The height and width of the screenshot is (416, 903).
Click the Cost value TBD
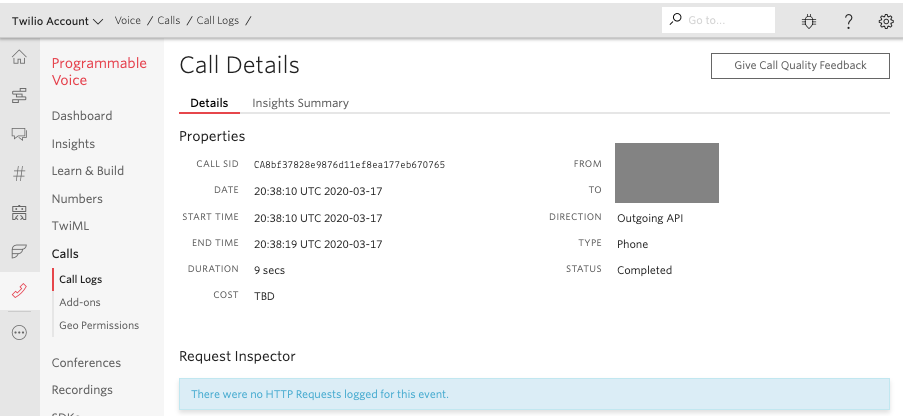pos(264,296)
